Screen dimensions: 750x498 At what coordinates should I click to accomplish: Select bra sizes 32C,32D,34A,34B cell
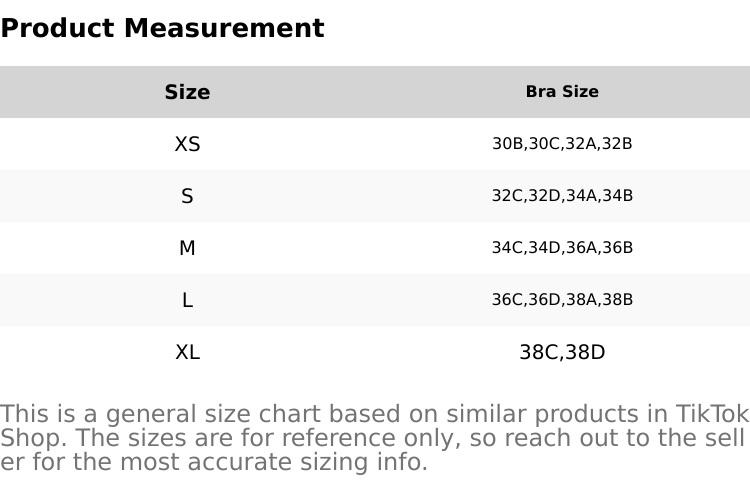pos(562,196)
